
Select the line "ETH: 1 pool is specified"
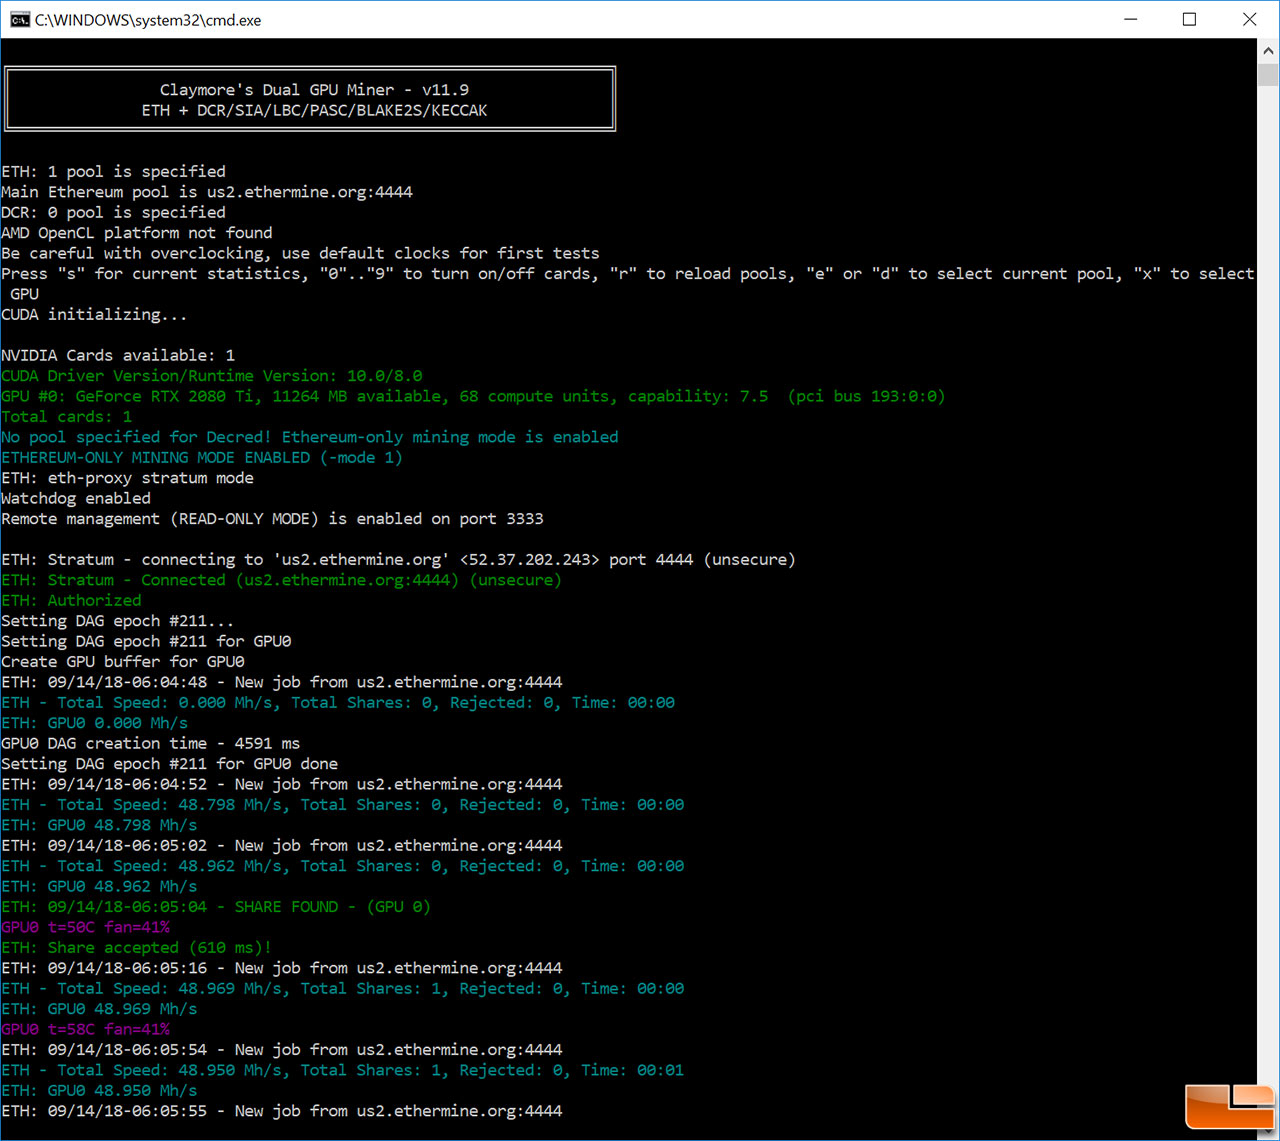tap(114, 171)
